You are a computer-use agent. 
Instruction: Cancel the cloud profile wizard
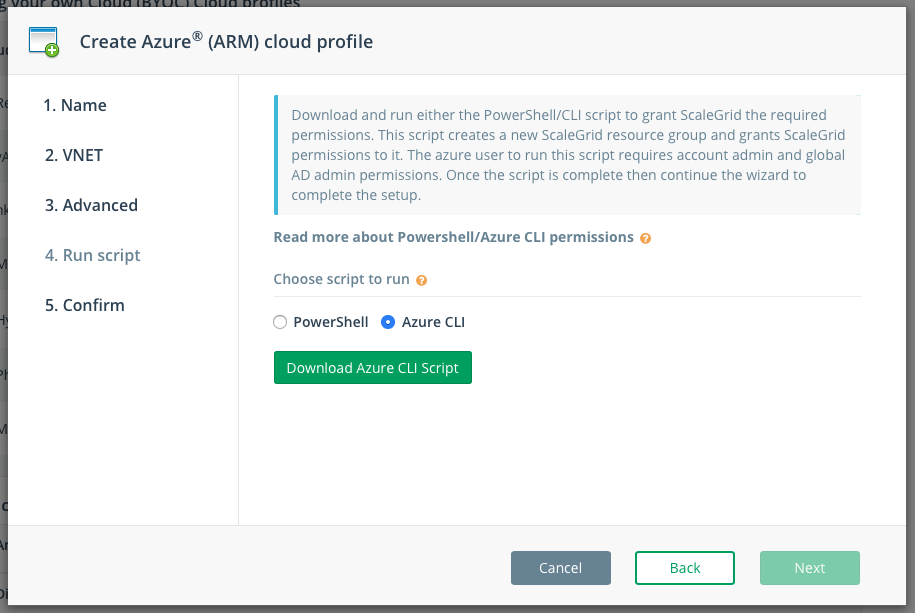point(561,568)
